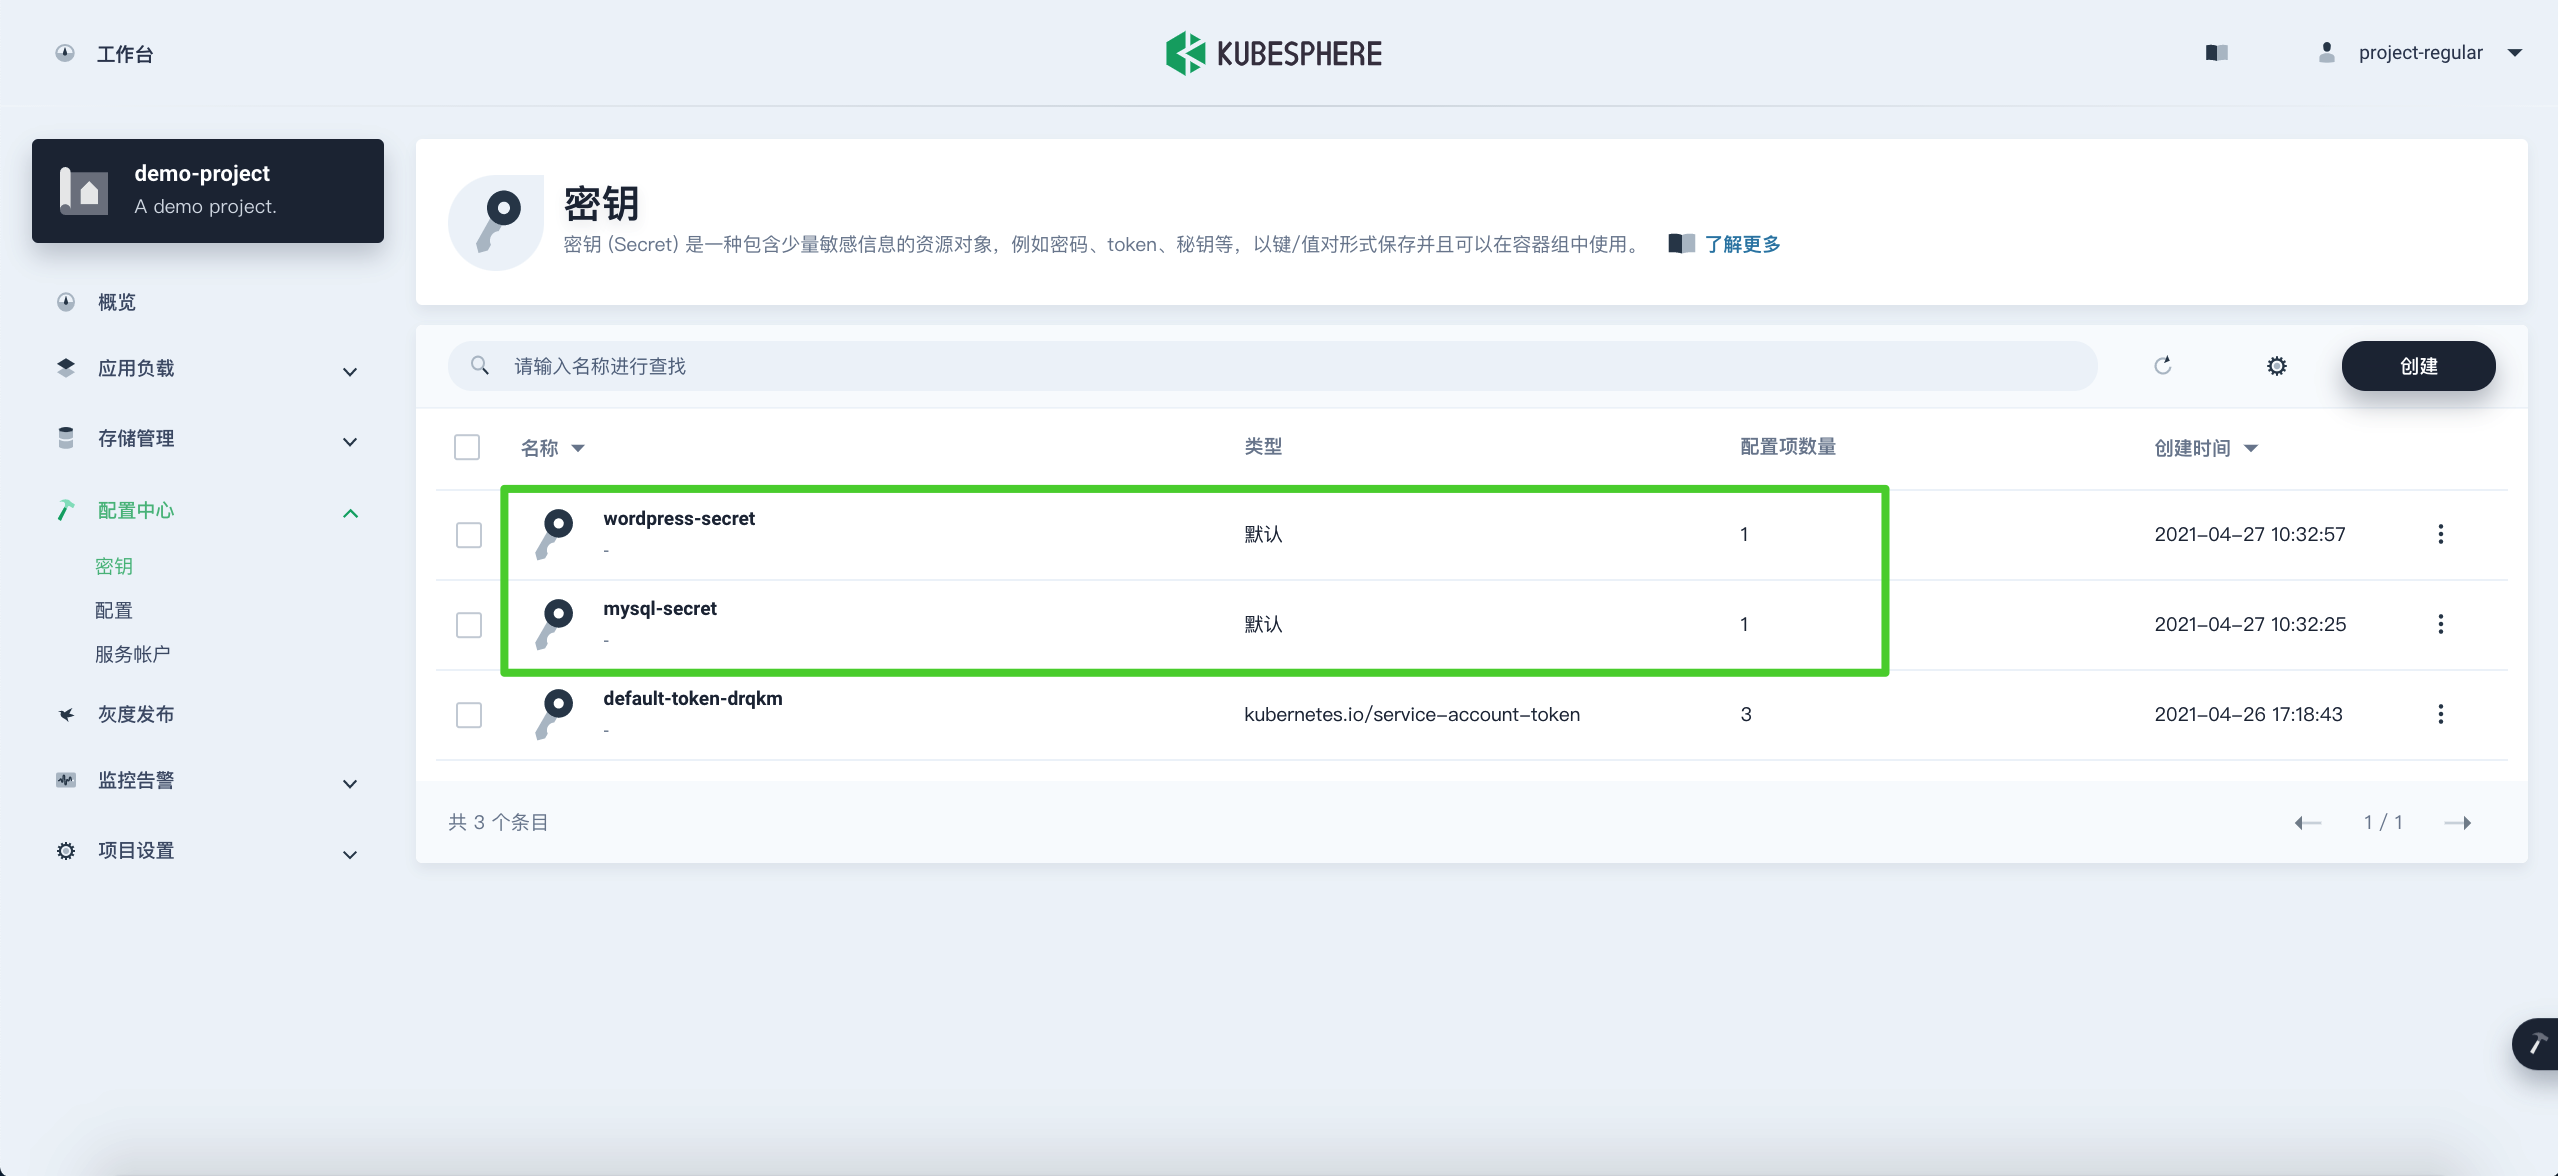Image resolution: width=2558 pixels, height=1176 pixels.
Task: Click the KubeSphere logo
Action: (x=1274, y=53)
